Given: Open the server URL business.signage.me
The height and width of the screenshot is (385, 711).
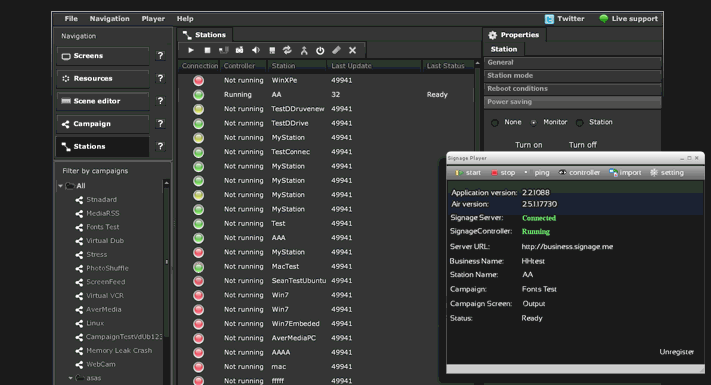Looking at the screenshot, I should click(x=567, y=247).
